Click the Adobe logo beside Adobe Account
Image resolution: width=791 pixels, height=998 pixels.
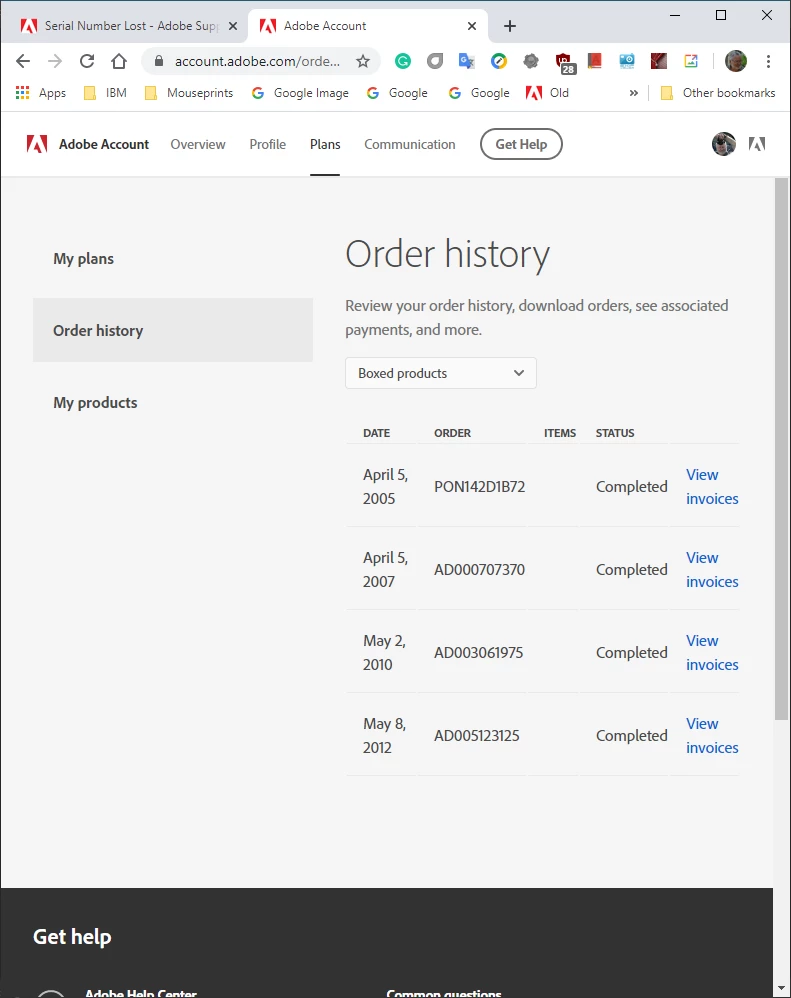coord(37,144)
